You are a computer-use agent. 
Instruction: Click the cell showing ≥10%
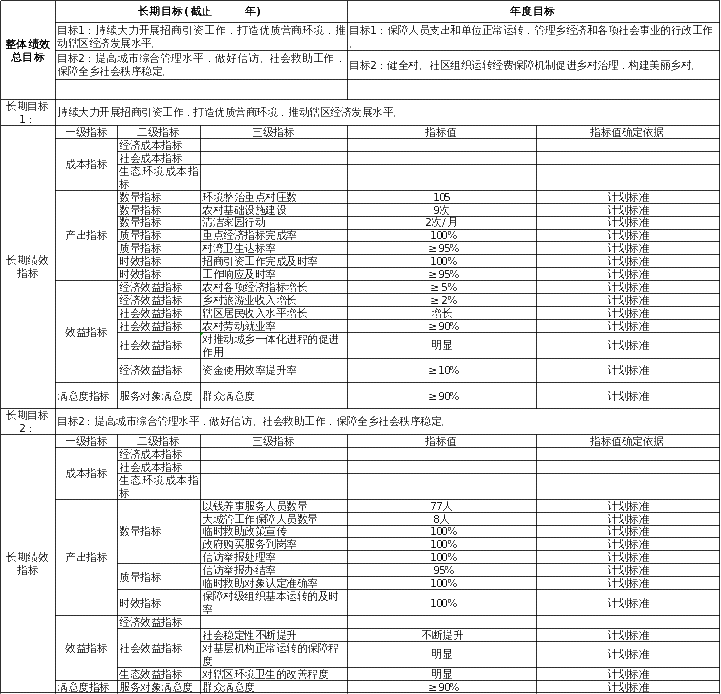[x=442, y=370]
